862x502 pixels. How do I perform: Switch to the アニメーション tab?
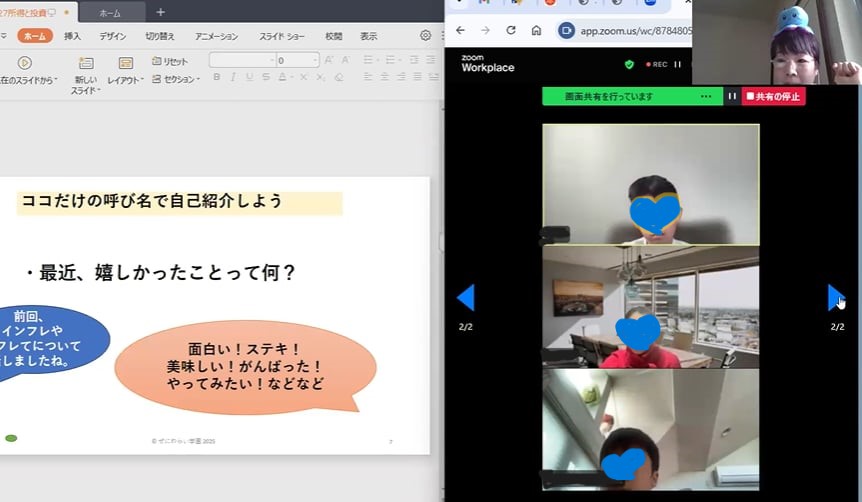click(x=216, y=36)
